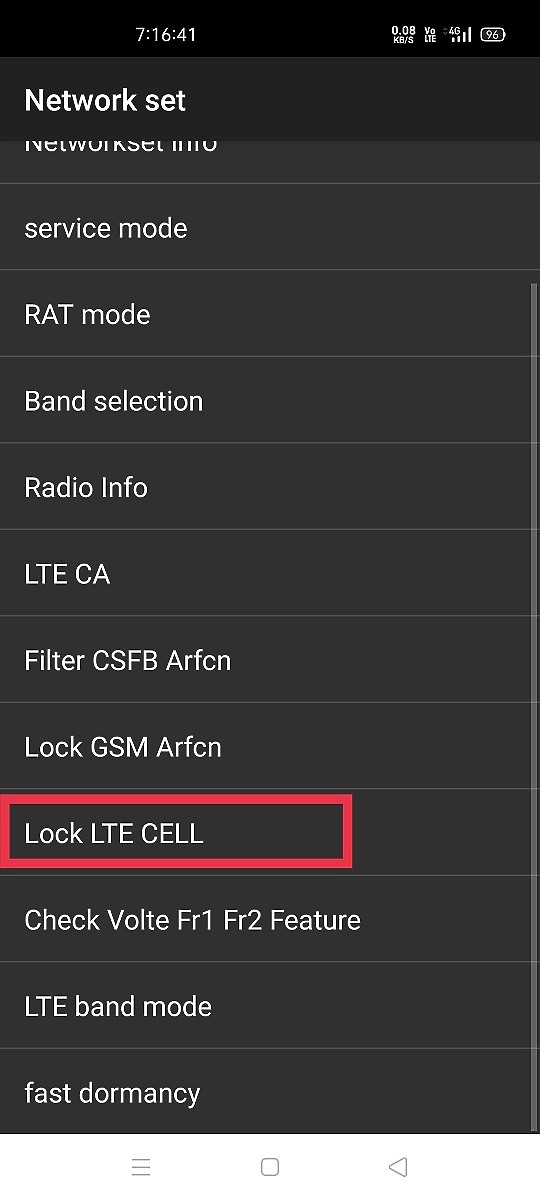Select Band selection item

coord(270,400)
